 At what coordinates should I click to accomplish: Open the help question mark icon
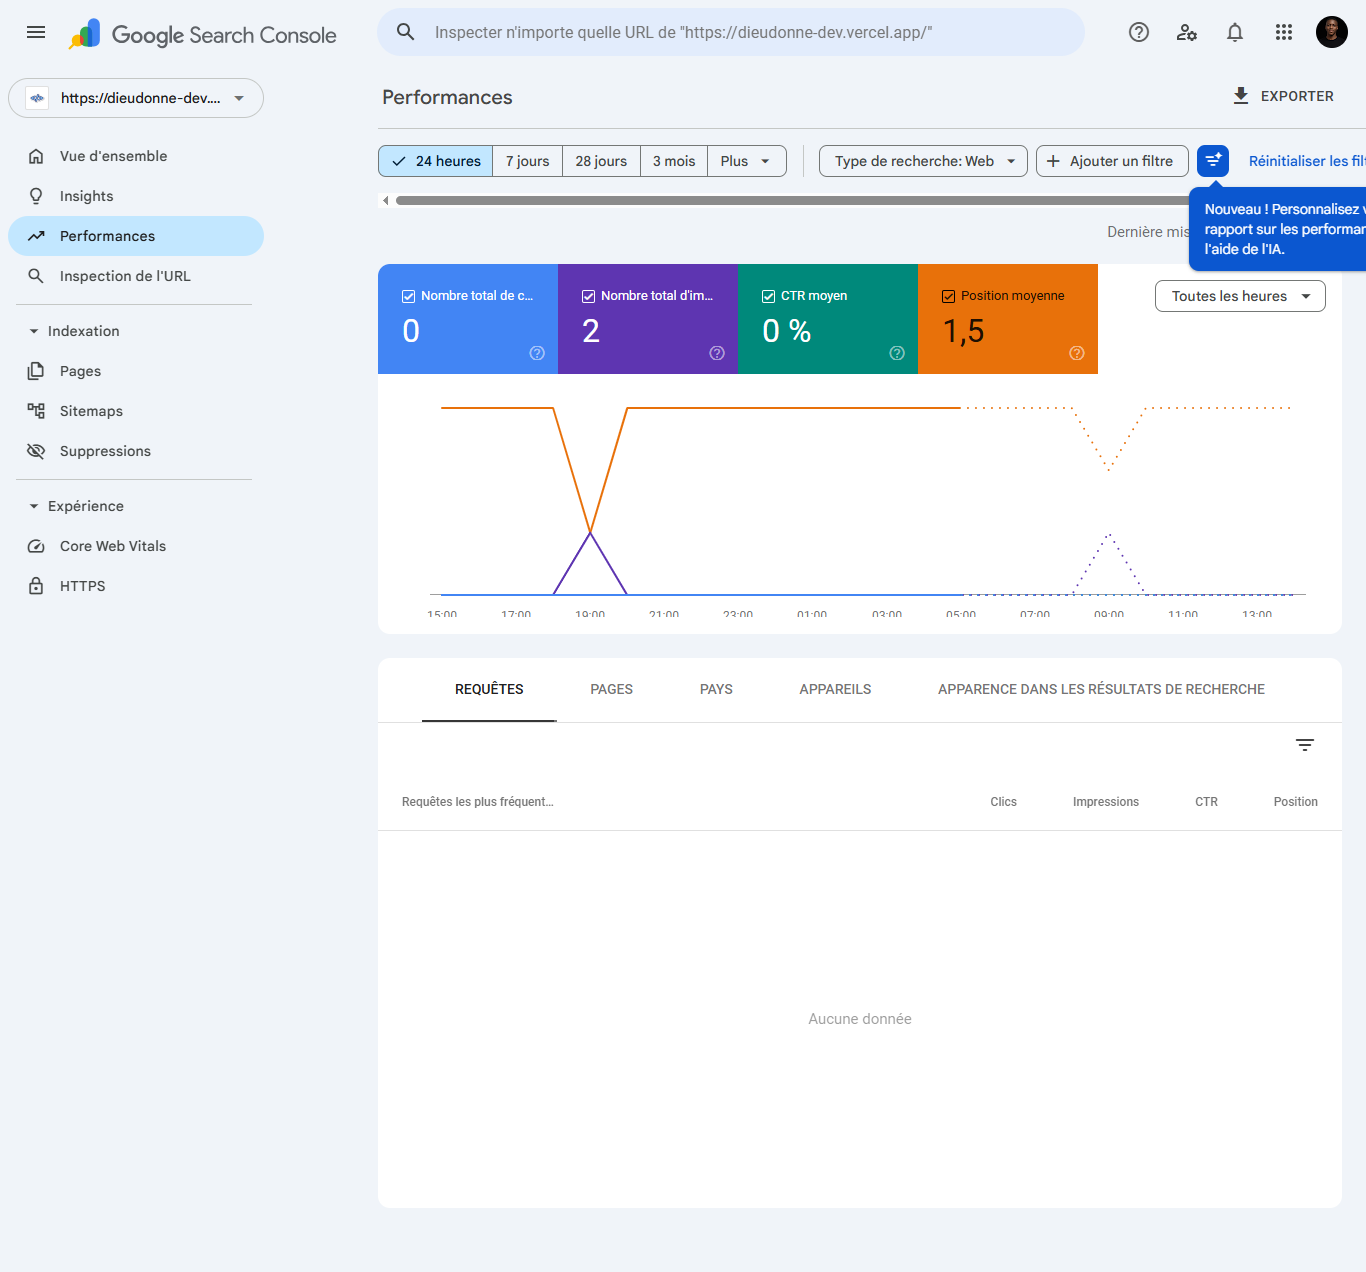(x=1139, y=32)
